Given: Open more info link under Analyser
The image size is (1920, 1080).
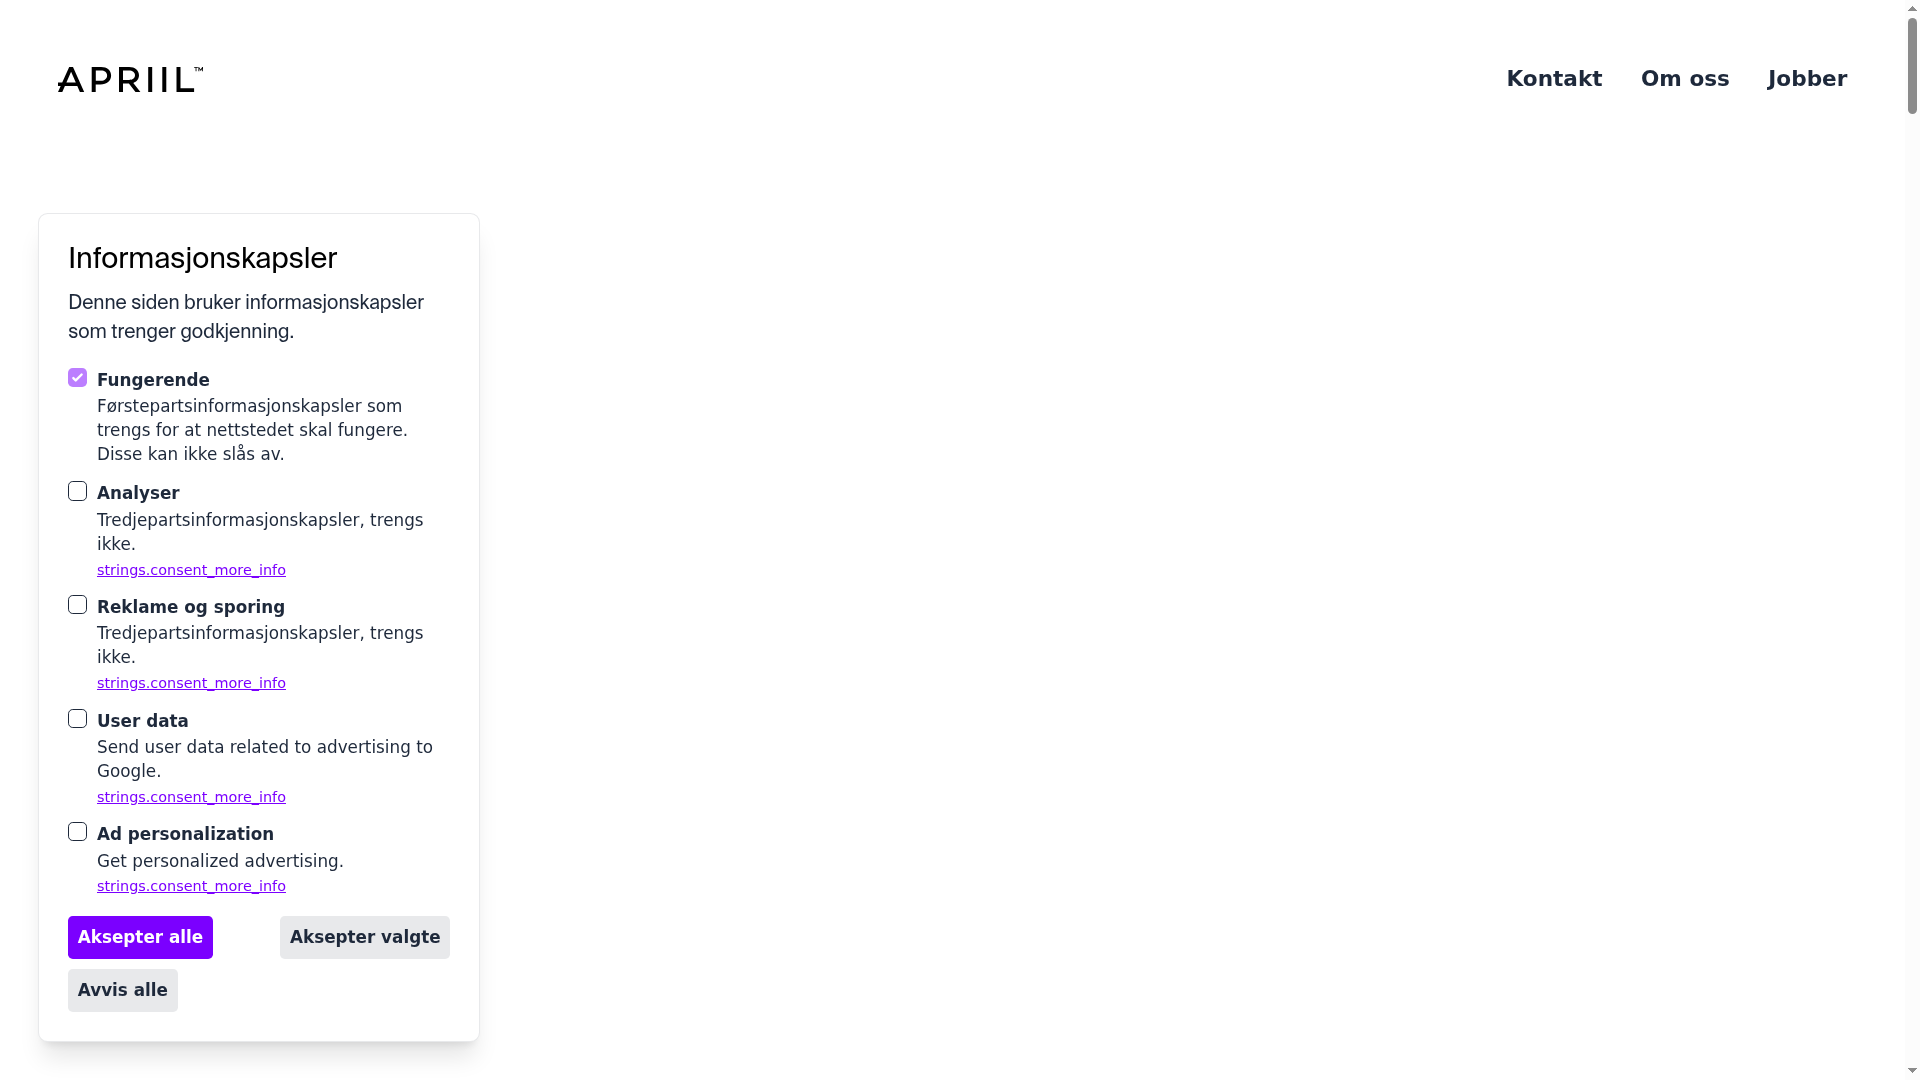Looking at the screenshot, I should coord(191,570).
